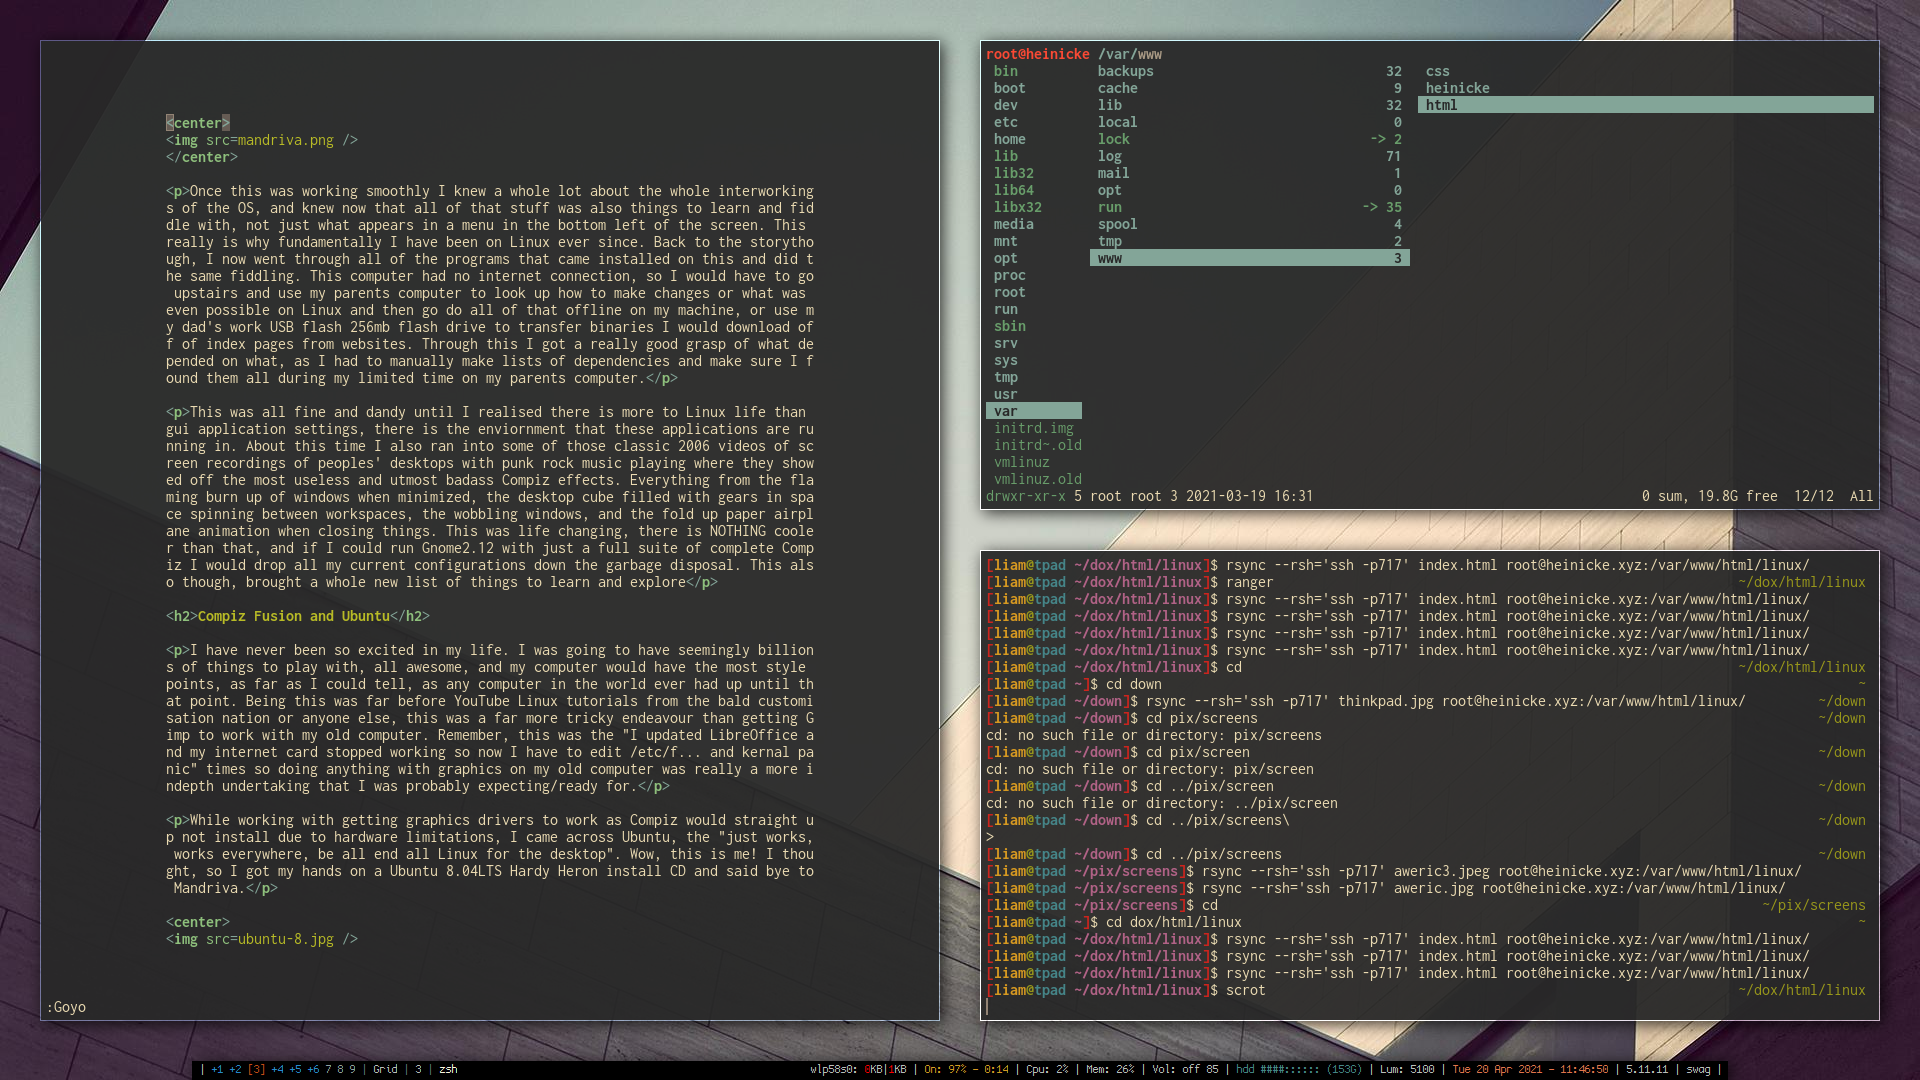The height and width of the screenshot is (1080, 1920).
Task: Click the :Goyo command line in vim
Action: [66, 1007]
